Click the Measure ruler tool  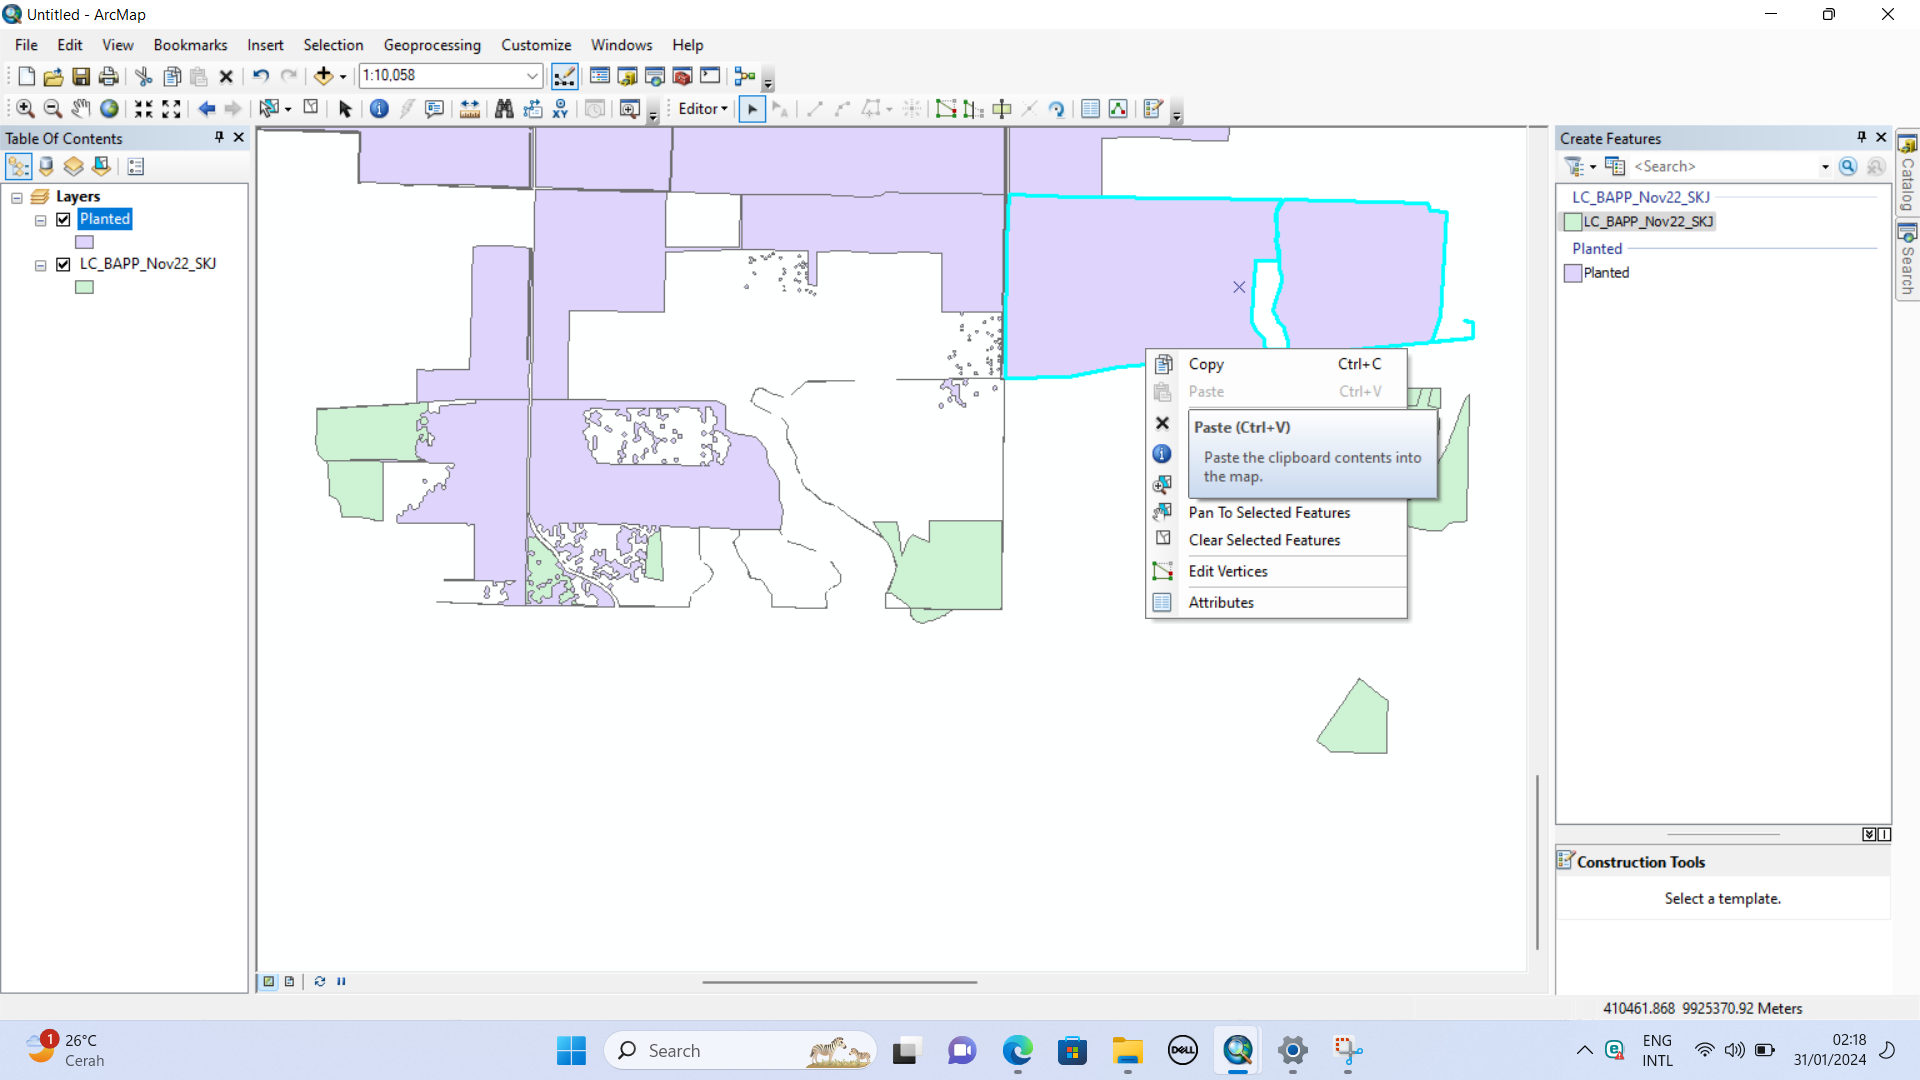coord(469,109)
